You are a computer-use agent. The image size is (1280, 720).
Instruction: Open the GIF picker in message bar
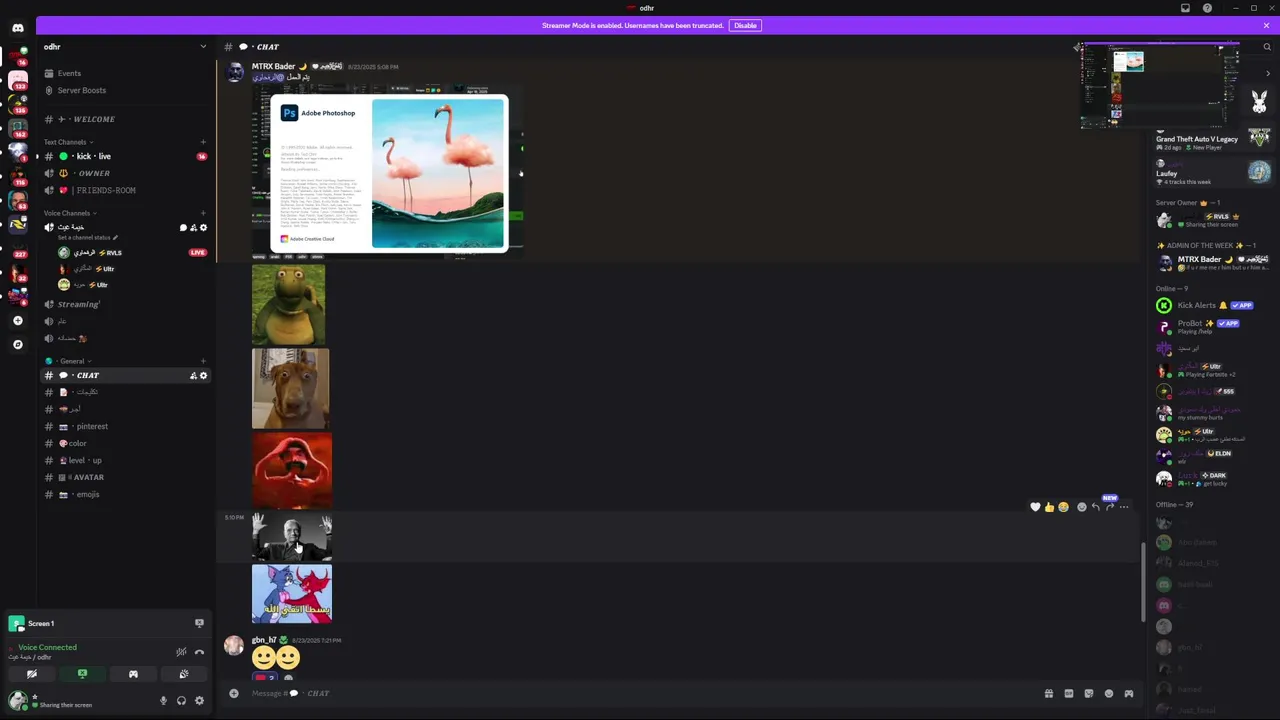pyautogui.click(x=1068, y=693)
